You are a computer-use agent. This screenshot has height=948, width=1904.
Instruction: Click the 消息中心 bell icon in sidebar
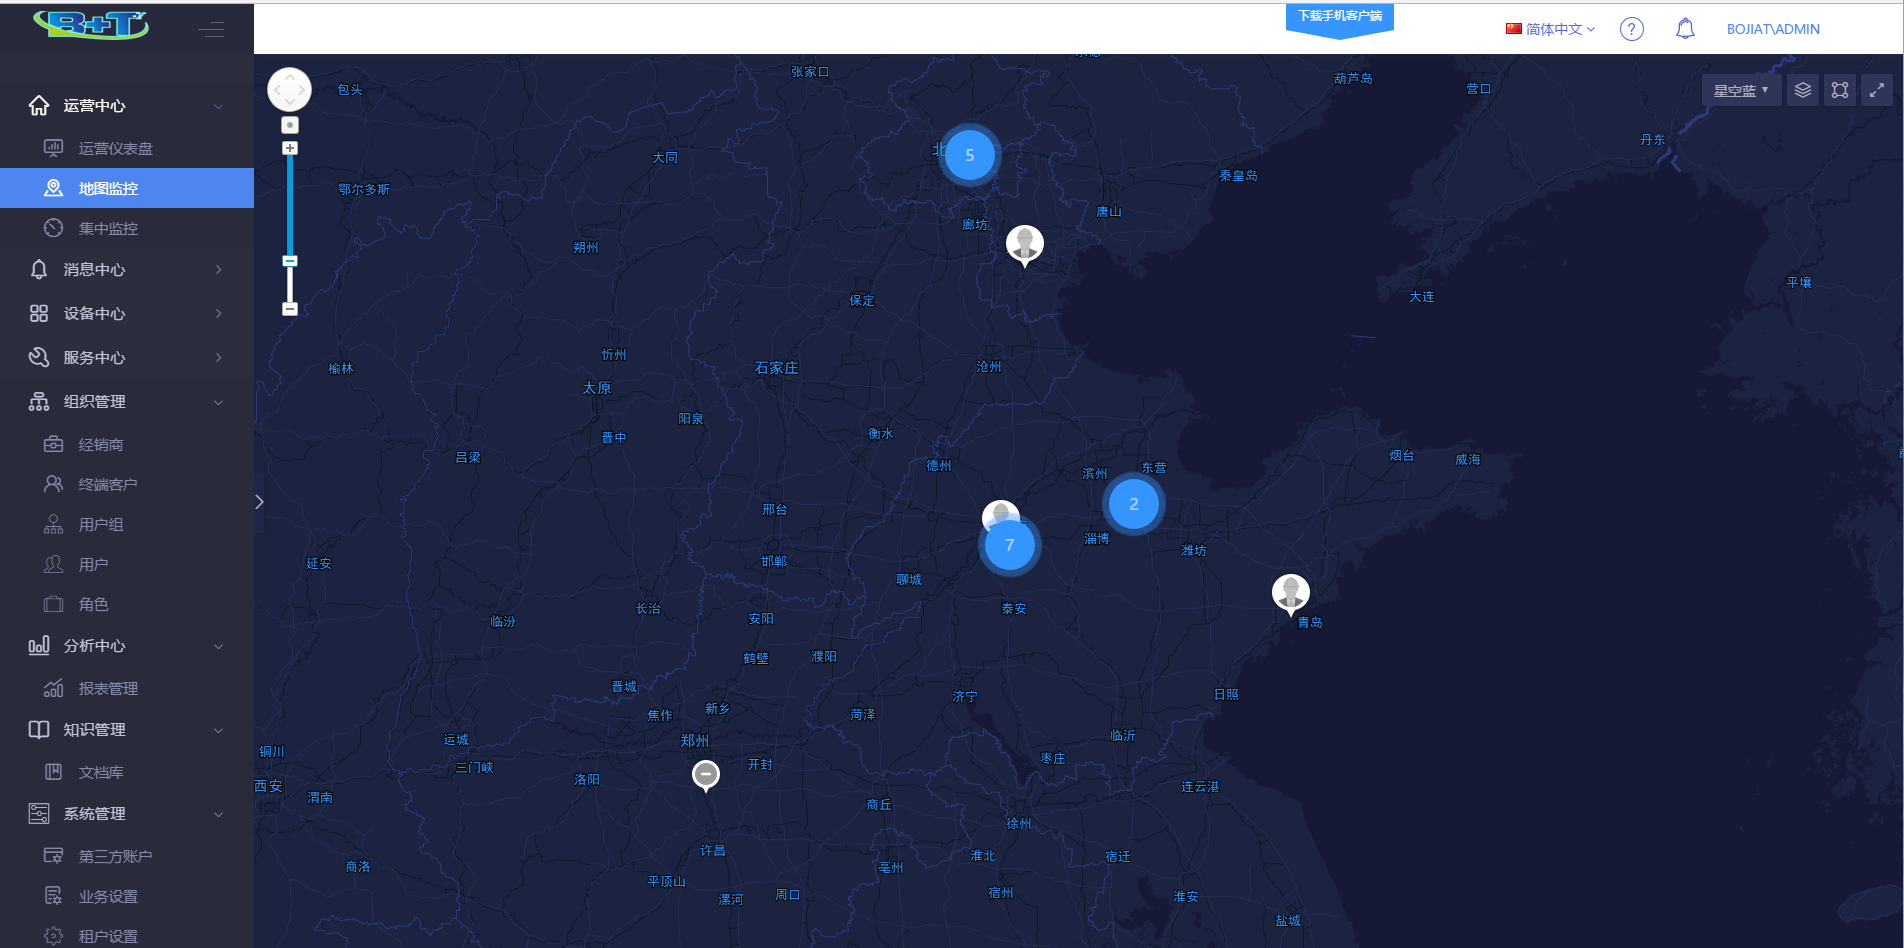39,269
